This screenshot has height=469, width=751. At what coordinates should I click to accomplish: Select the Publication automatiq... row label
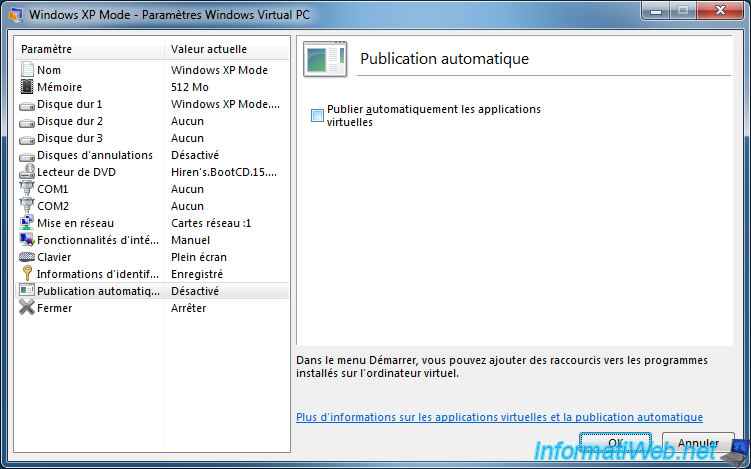tap(98, 291)
